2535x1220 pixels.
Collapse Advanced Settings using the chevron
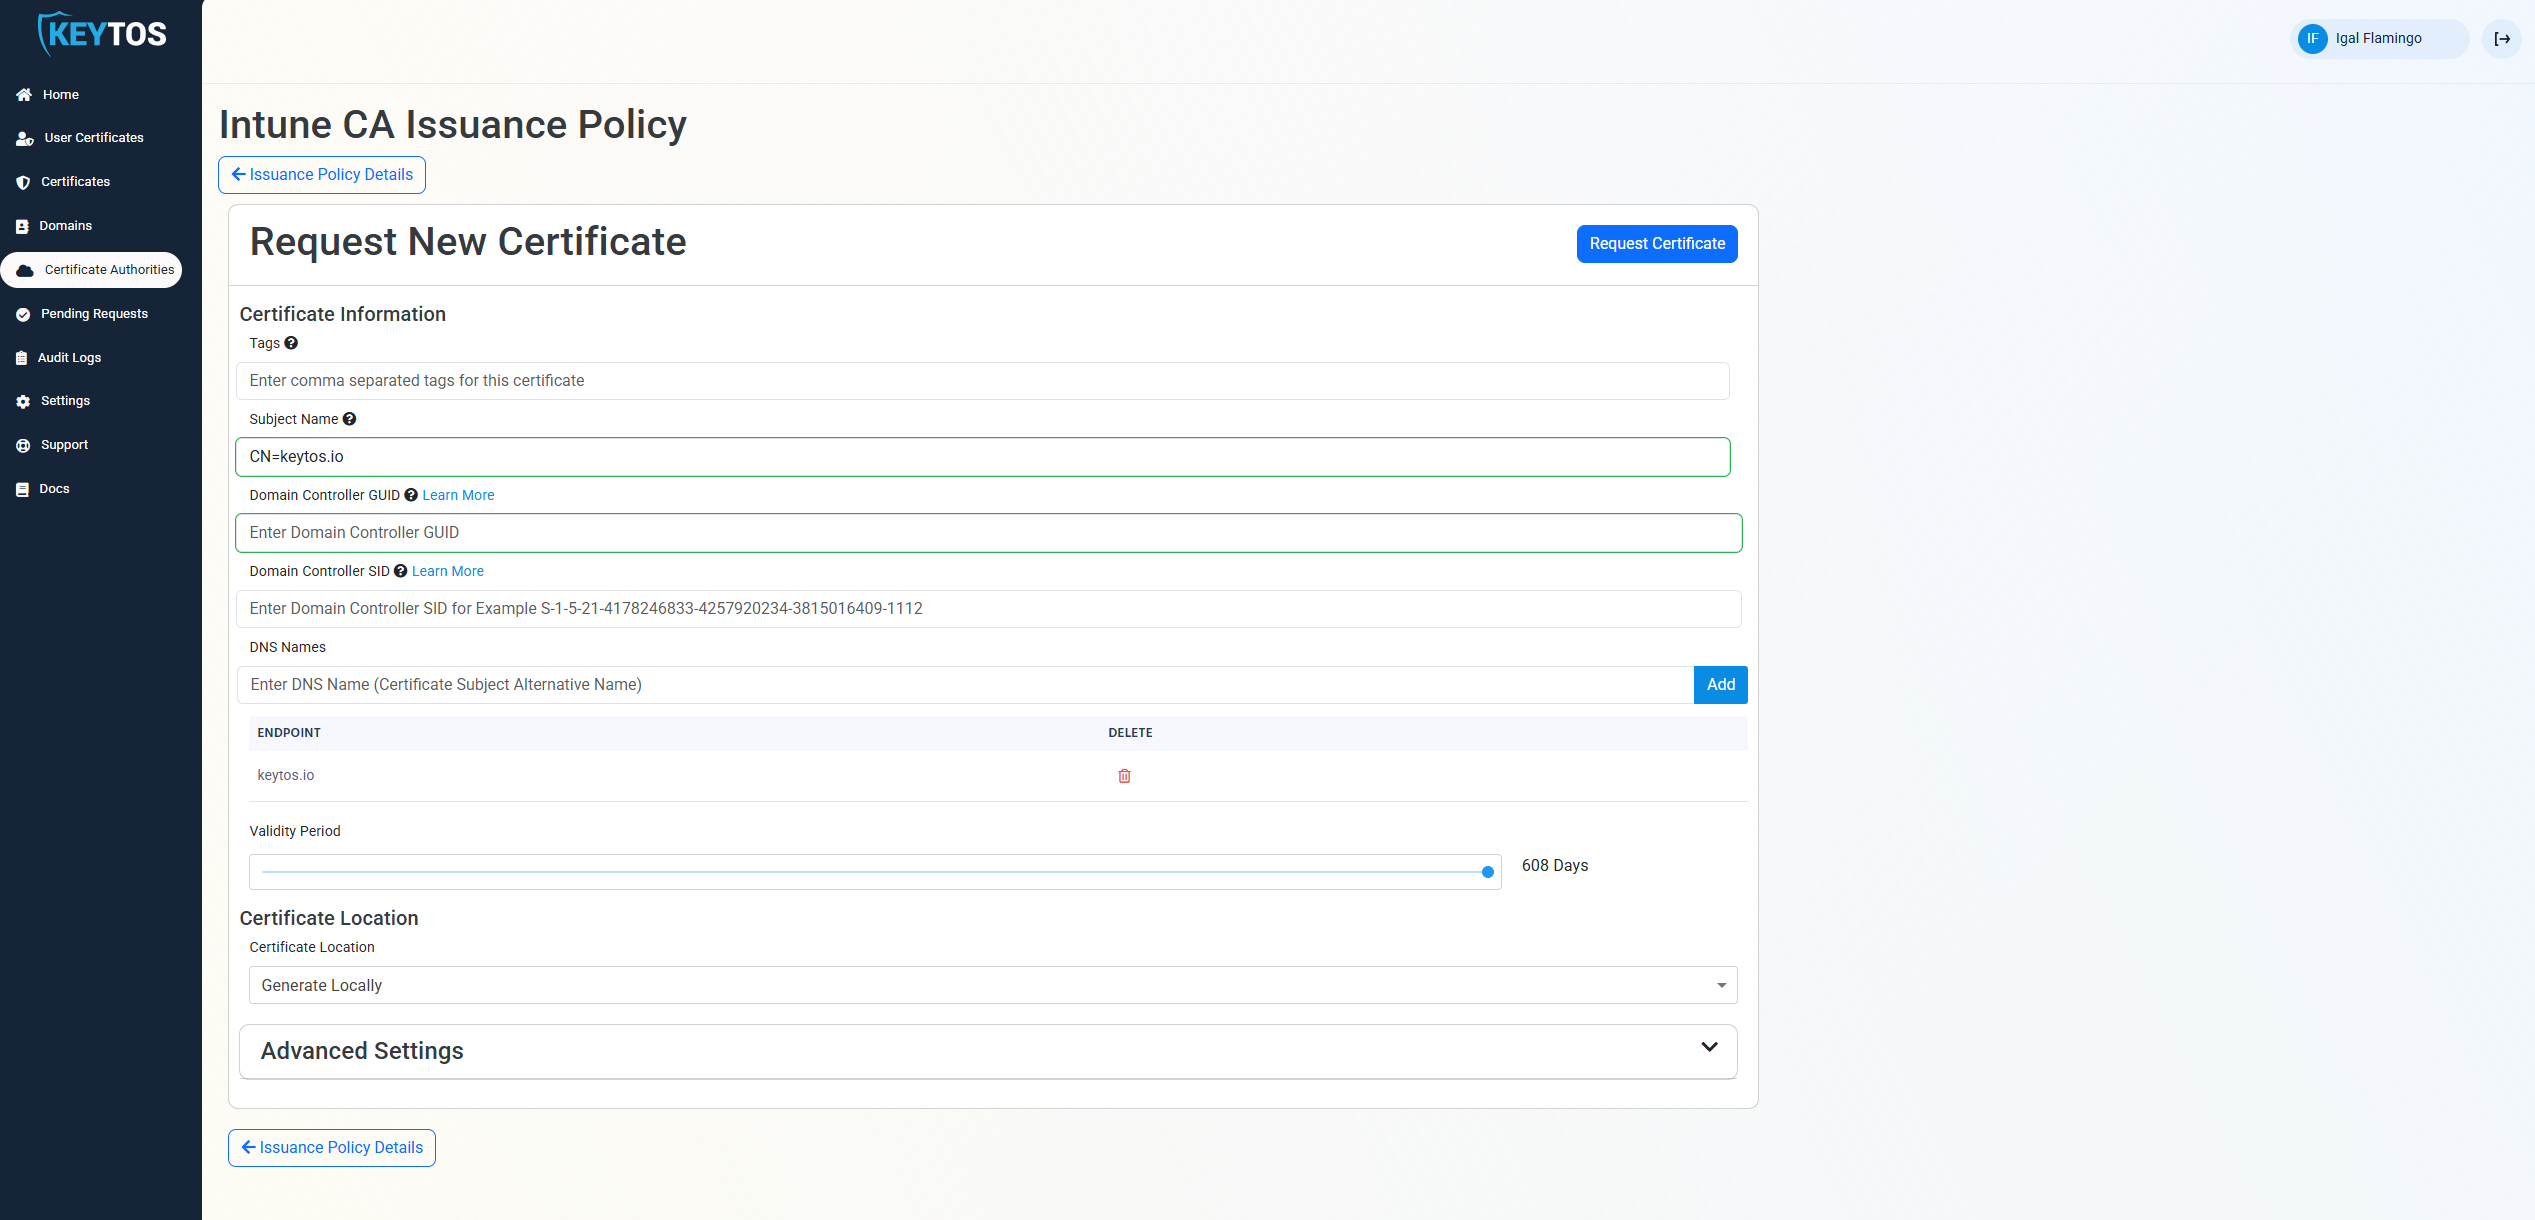click(1707, 1046)
